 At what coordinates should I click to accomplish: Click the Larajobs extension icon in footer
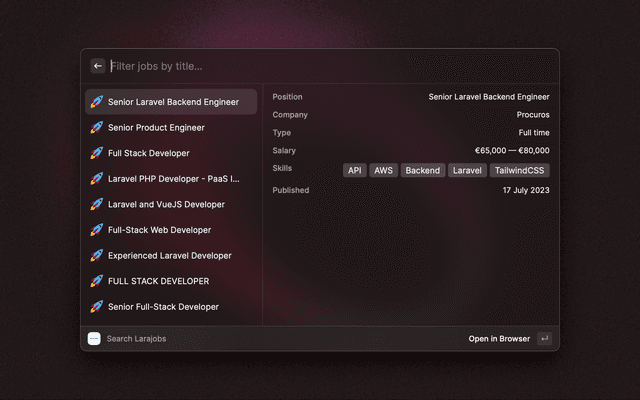(x=94, y=339)
